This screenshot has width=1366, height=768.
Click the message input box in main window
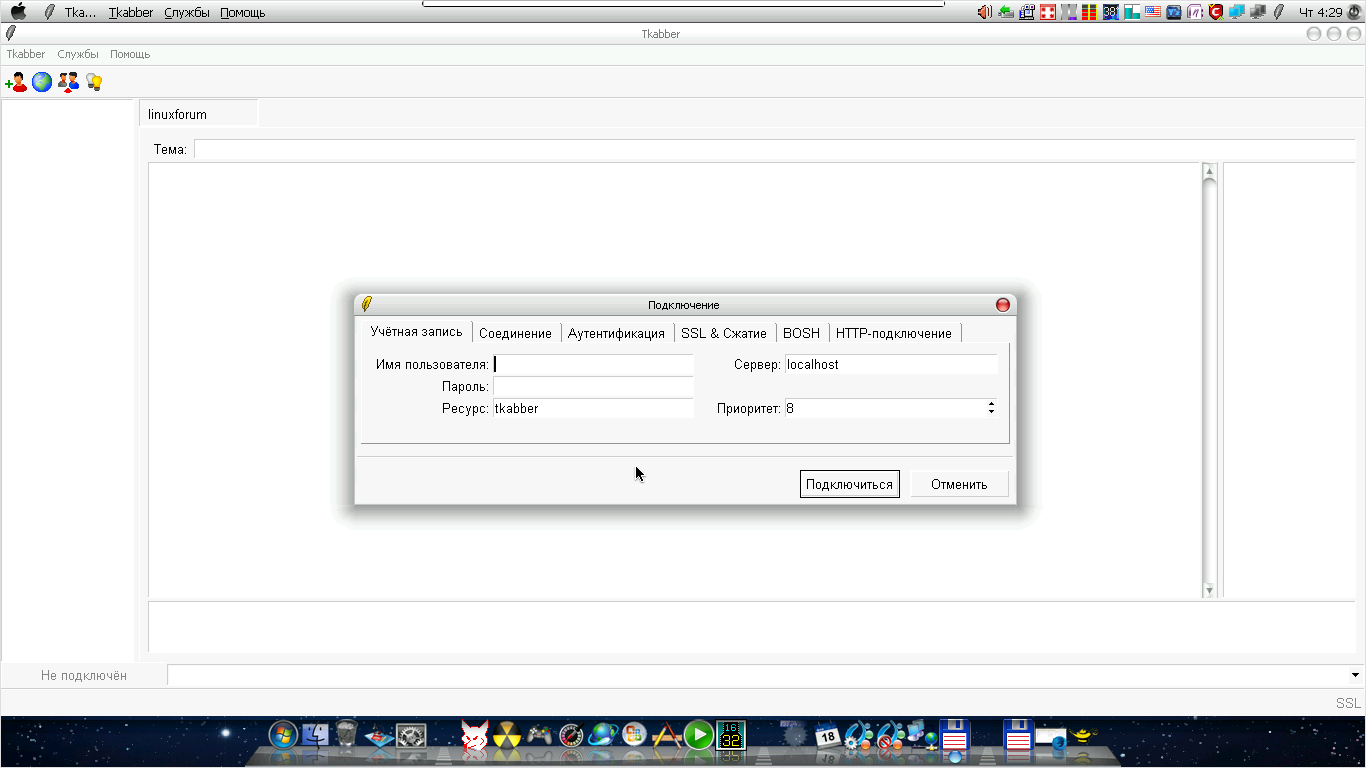point(752,627)
